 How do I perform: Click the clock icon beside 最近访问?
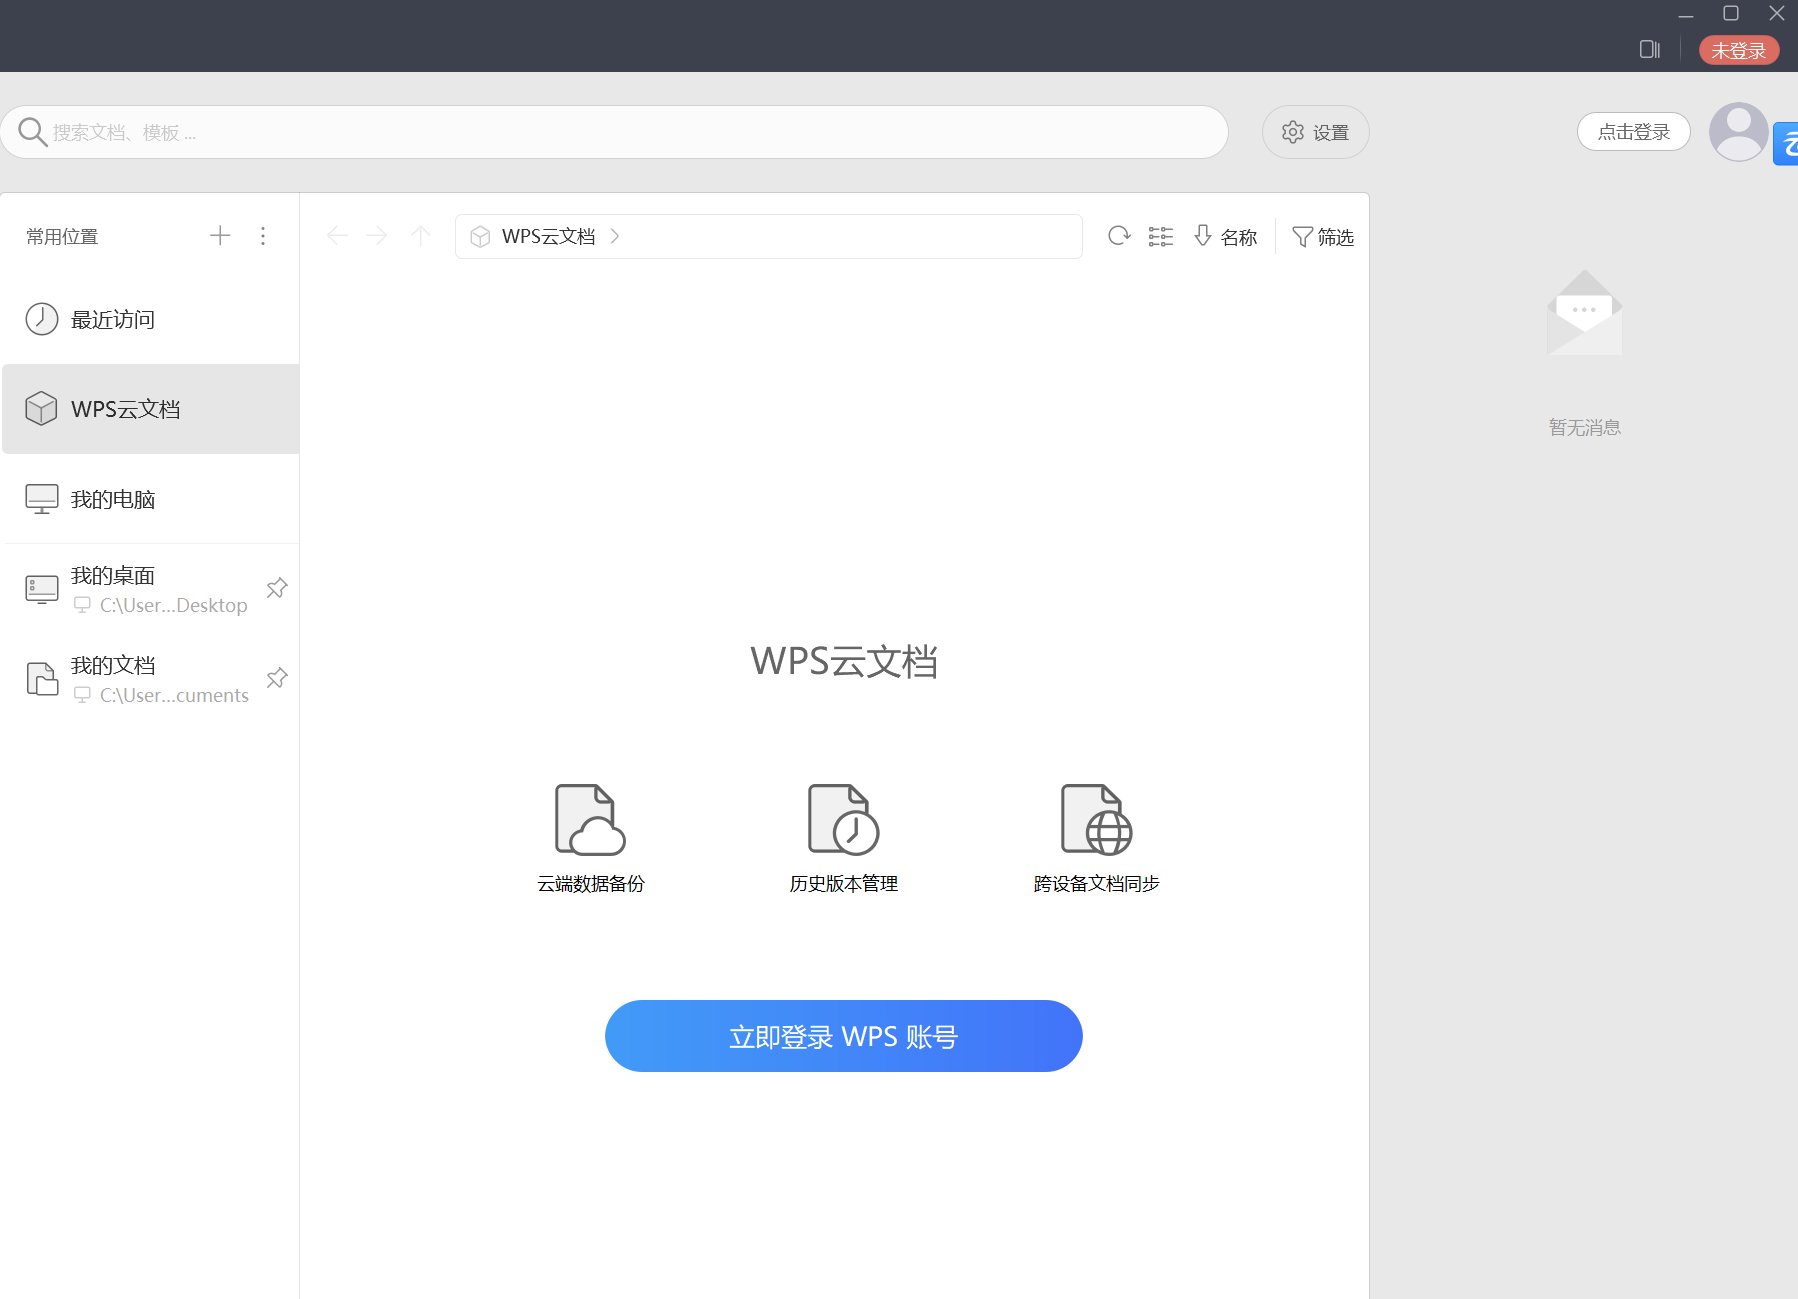click(x=41, y=319)
